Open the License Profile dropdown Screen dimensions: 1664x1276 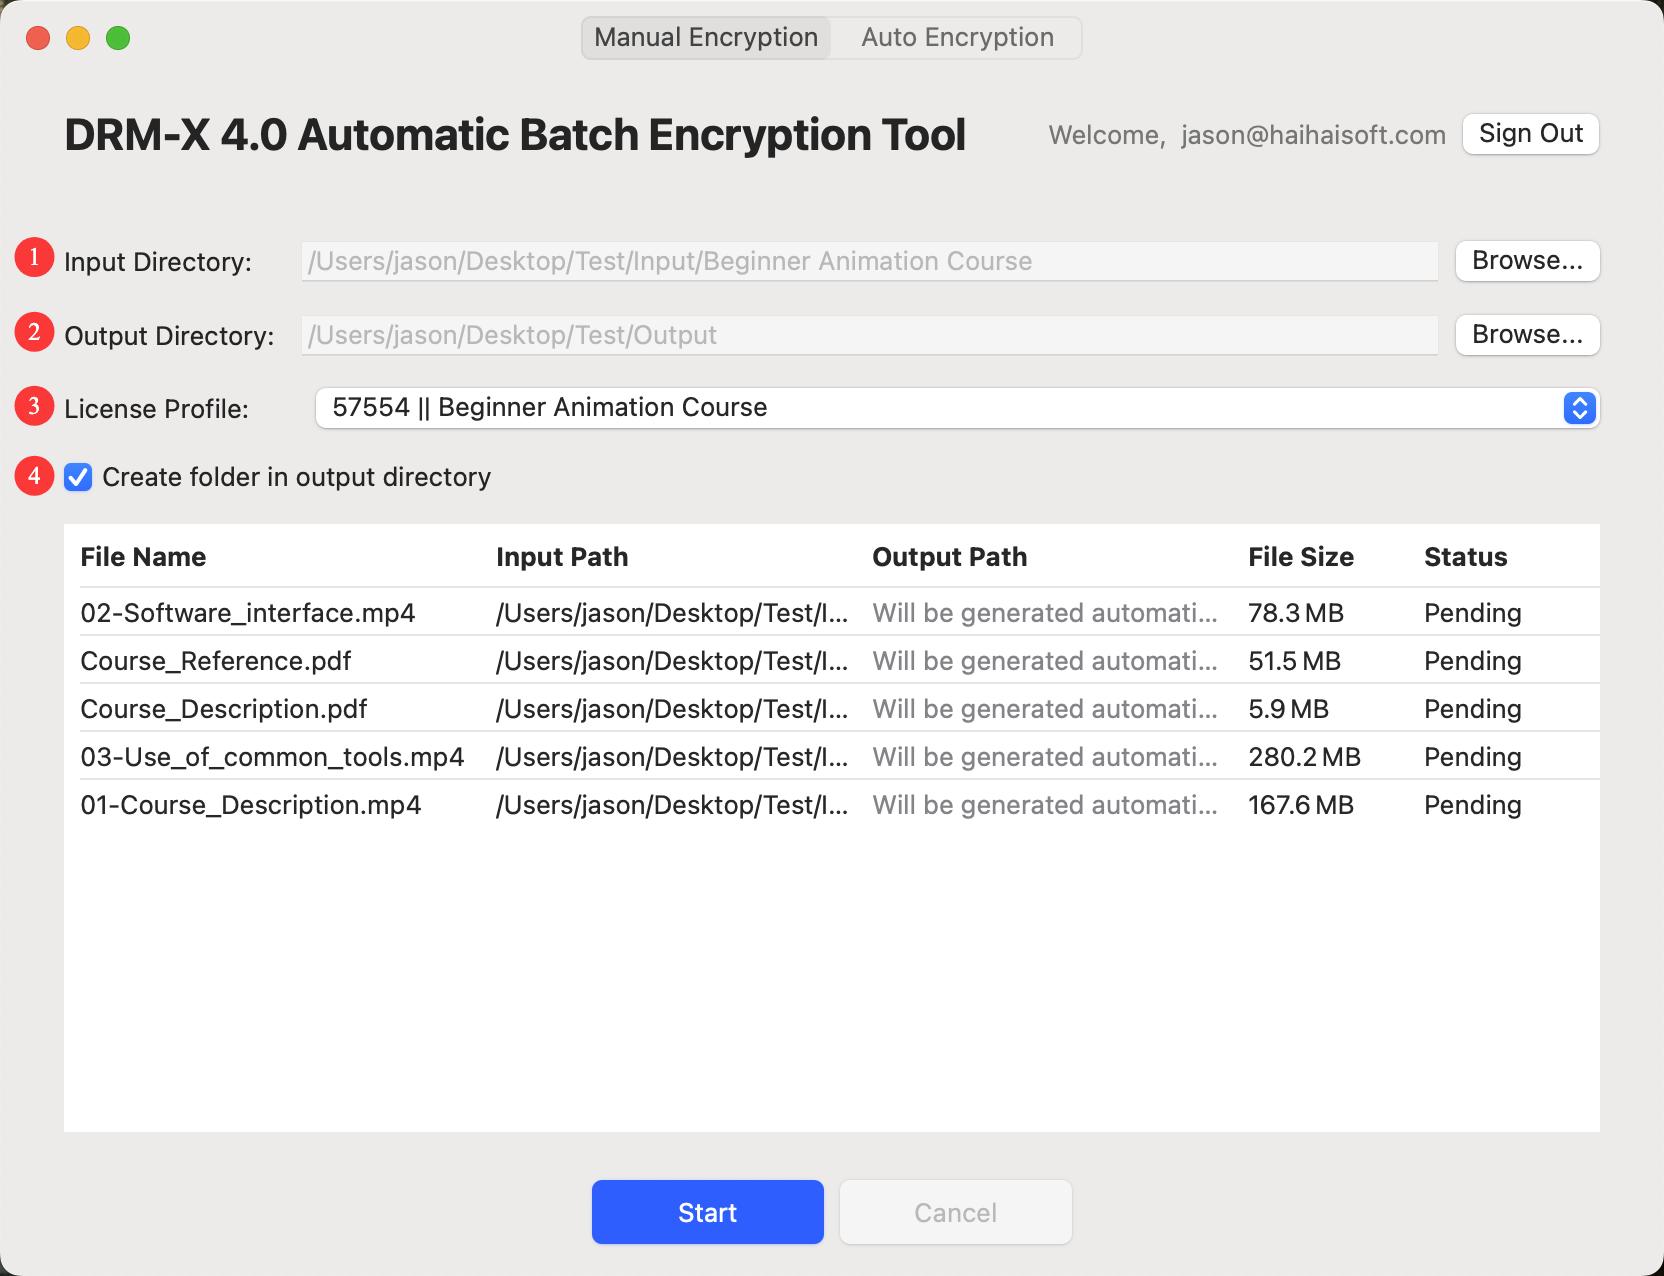click(957, 408)
